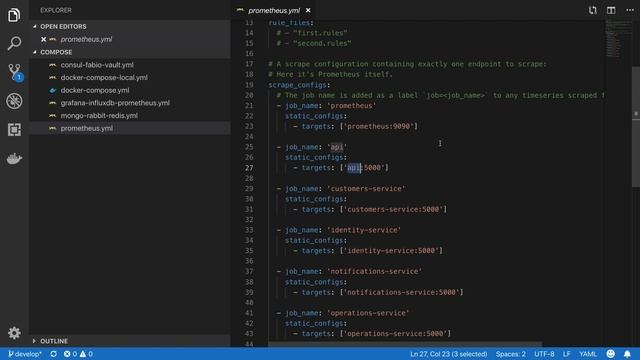This screenshot has width=640, height=360.
Task: Click the scrape_configs key
Action: point(298,85)
